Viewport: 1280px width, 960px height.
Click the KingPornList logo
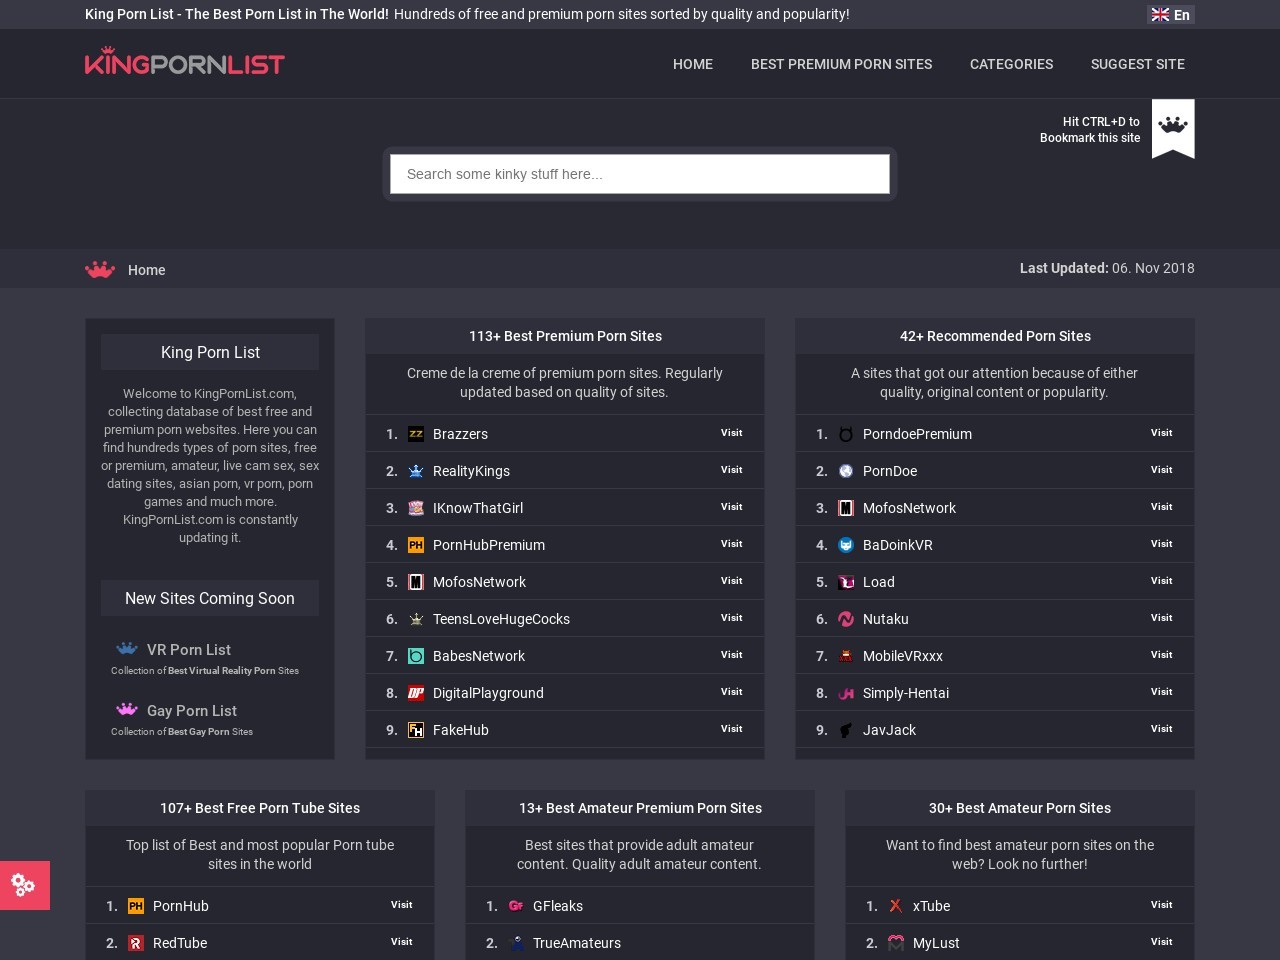tap(185, 62)
